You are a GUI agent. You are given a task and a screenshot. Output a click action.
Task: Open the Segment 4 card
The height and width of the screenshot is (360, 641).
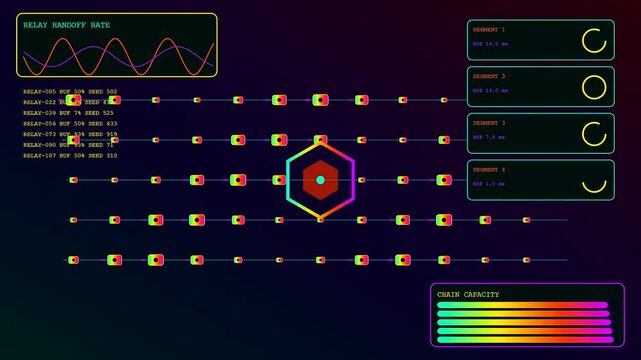pos(541,180)
